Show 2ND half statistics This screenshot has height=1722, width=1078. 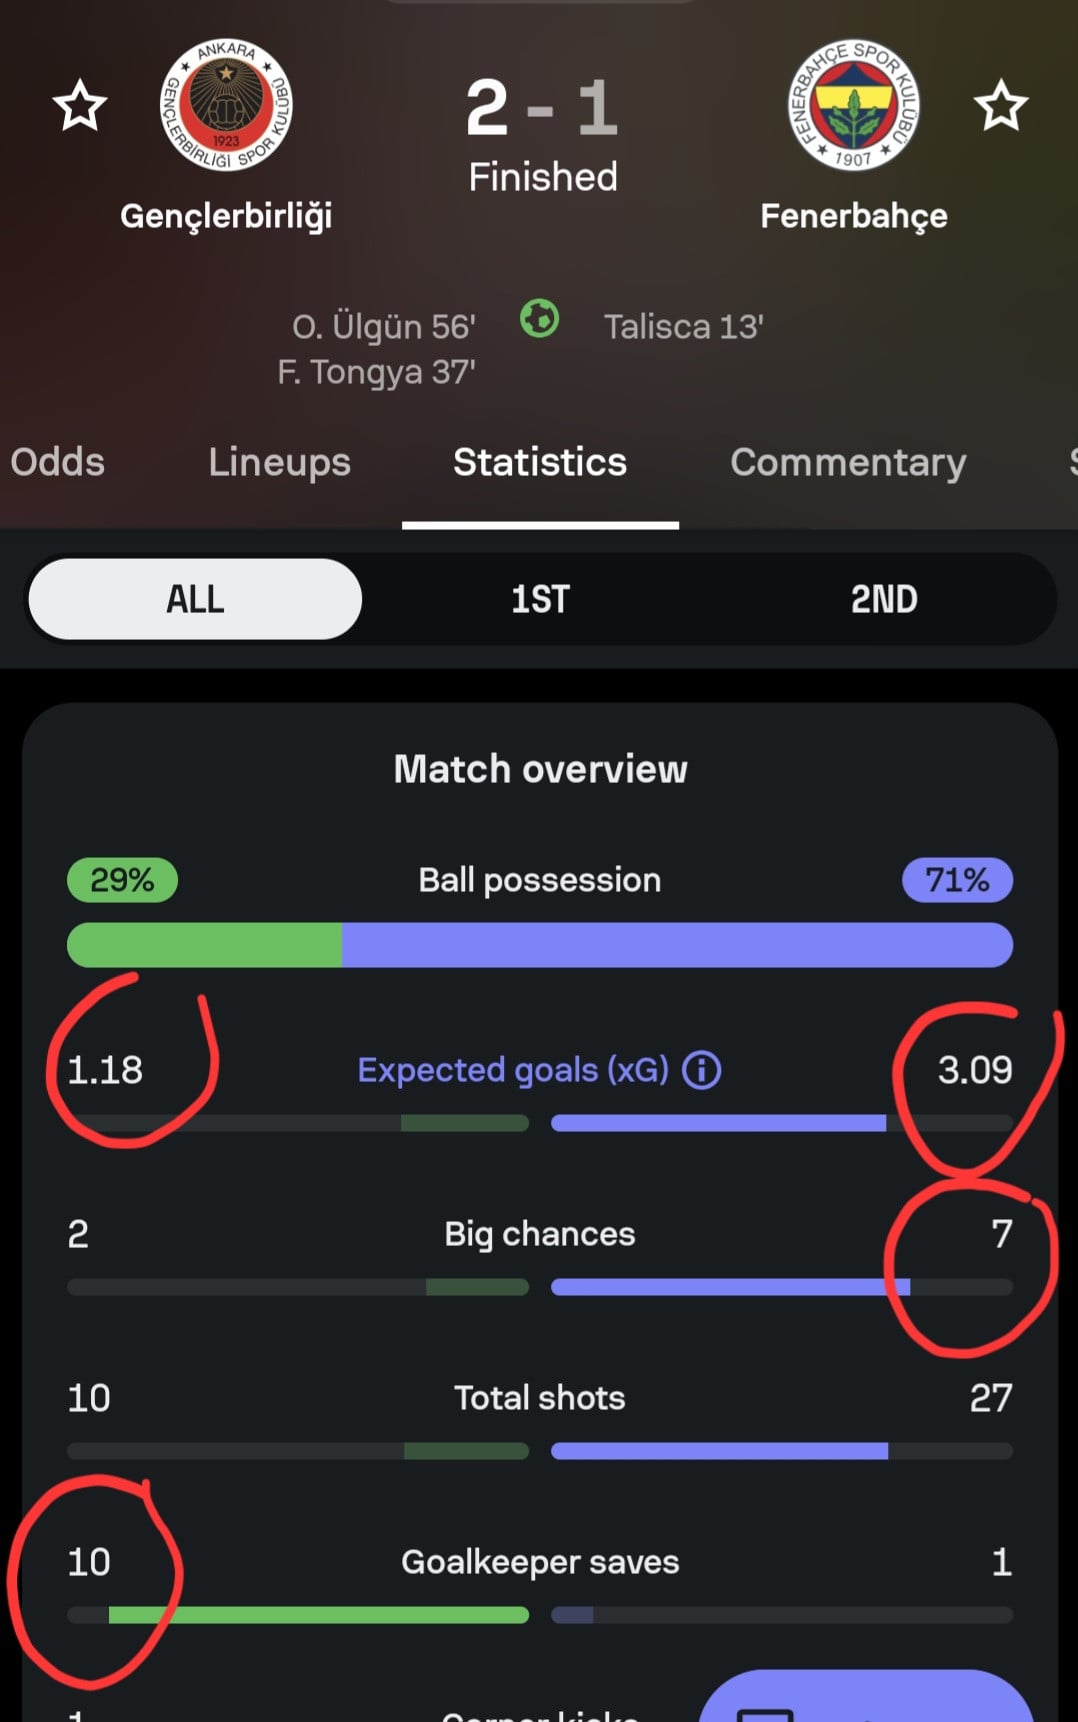pos(884,599)
